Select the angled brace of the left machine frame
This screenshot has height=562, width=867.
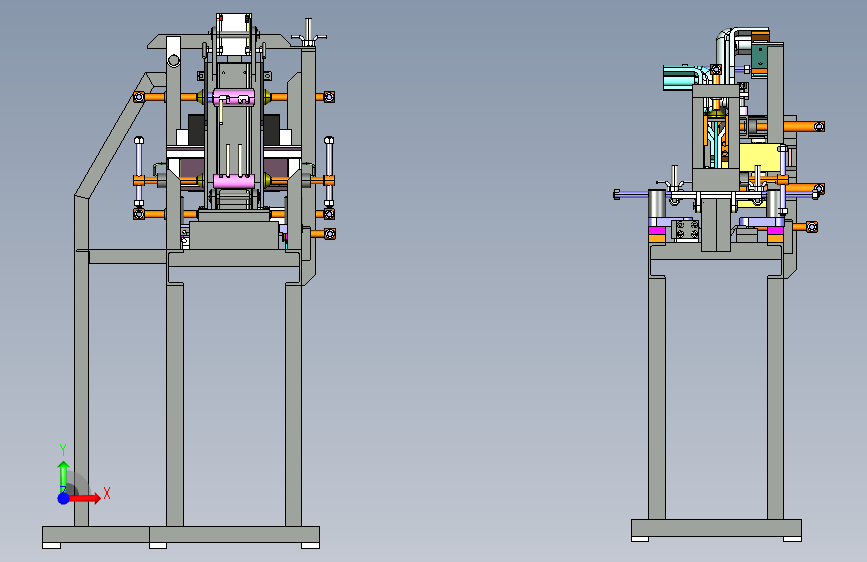[x=113, y=136]
